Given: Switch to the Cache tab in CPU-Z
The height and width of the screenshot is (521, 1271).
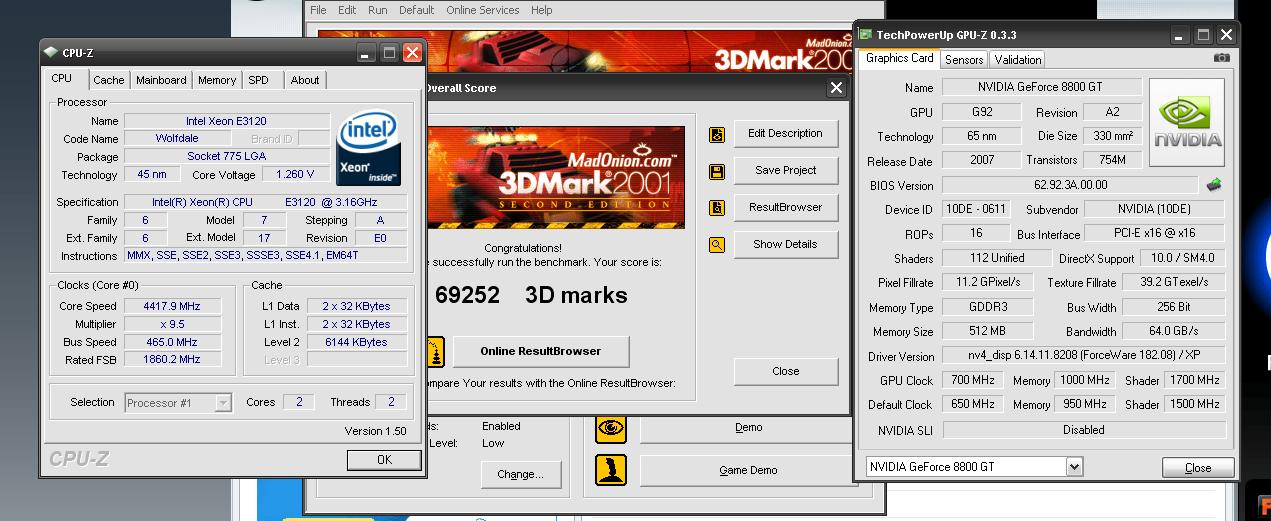Looking at the screenshot, I should (109, 80).
